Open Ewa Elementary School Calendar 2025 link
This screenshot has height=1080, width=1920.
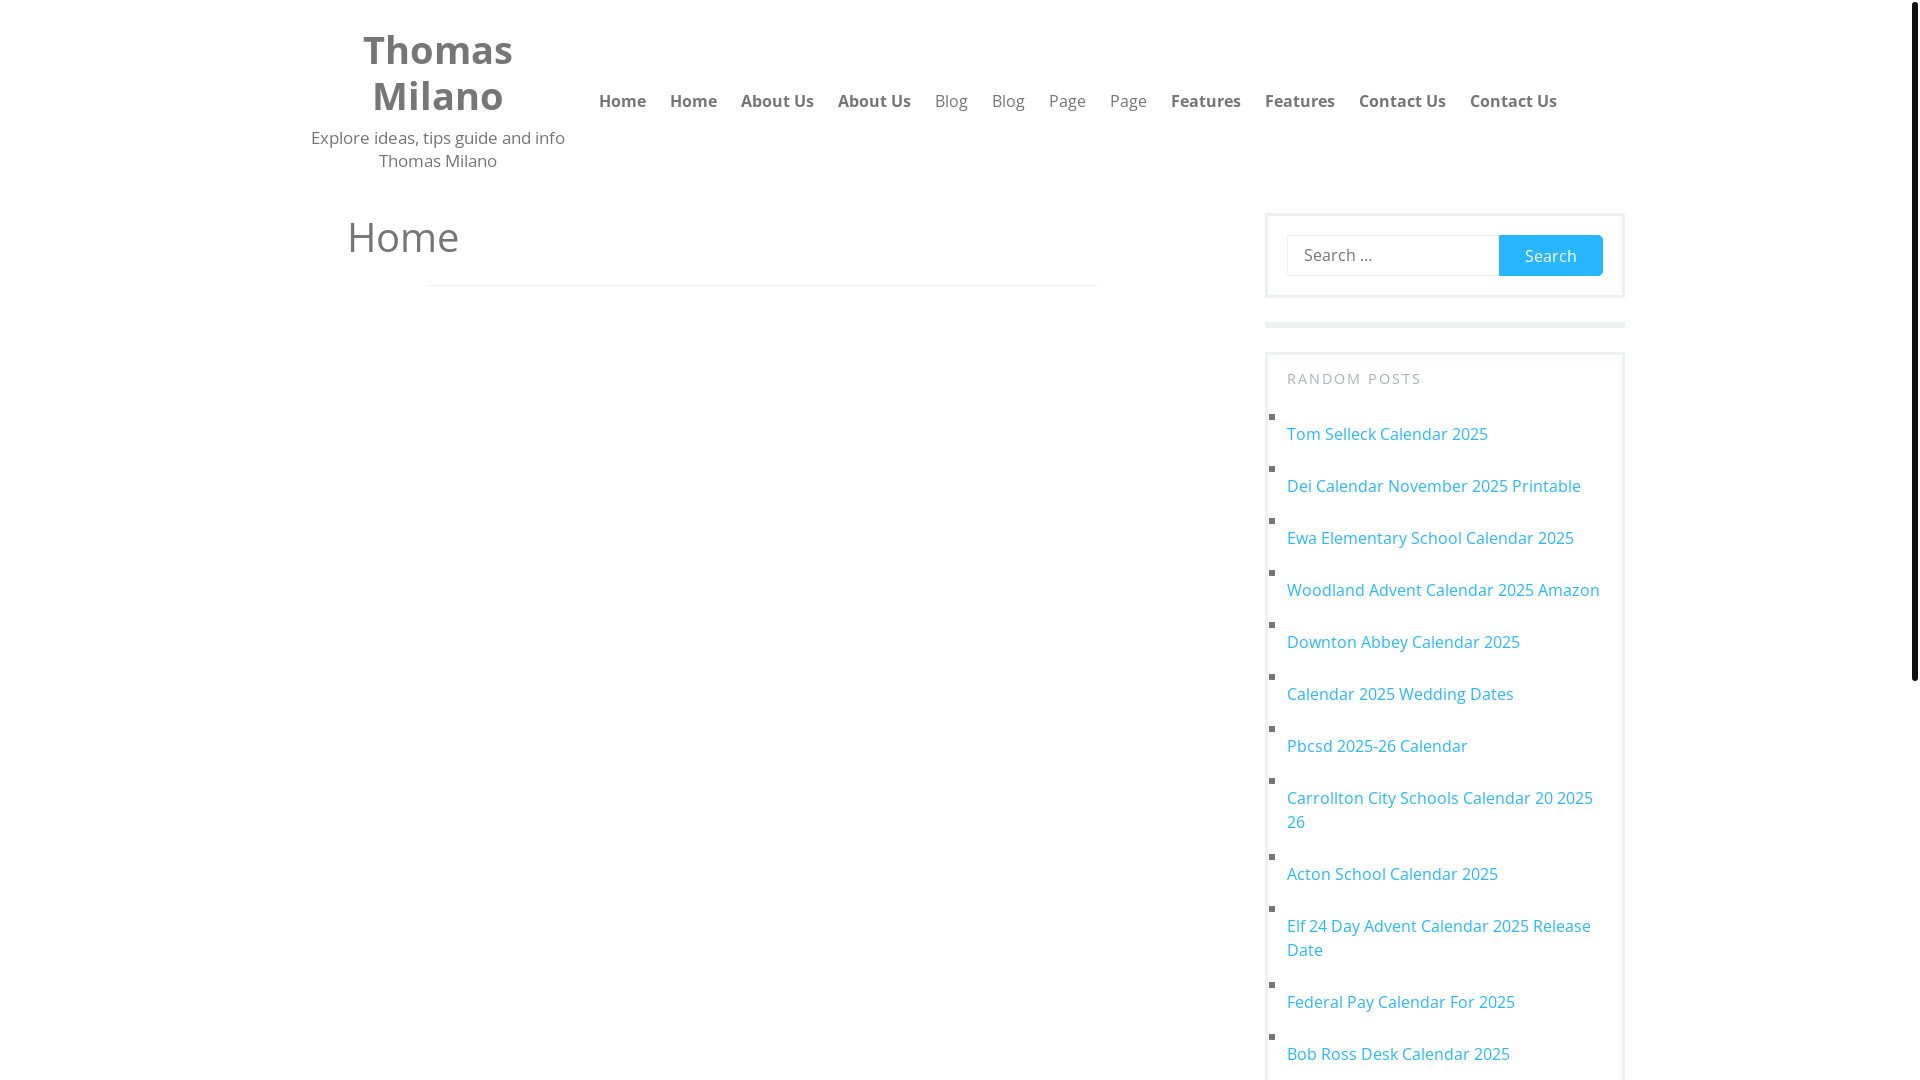click(1430, 538)
